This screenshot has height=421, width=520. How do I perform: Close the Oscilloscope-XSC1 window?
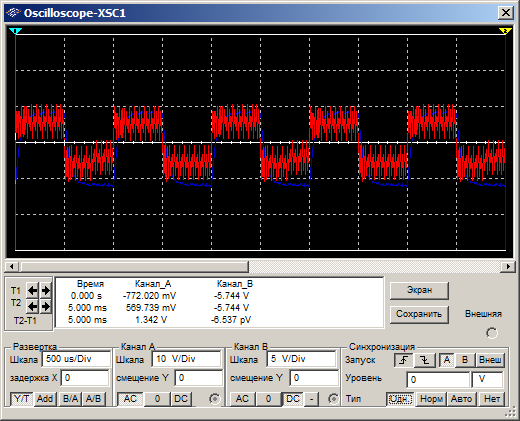coord(506,13)
